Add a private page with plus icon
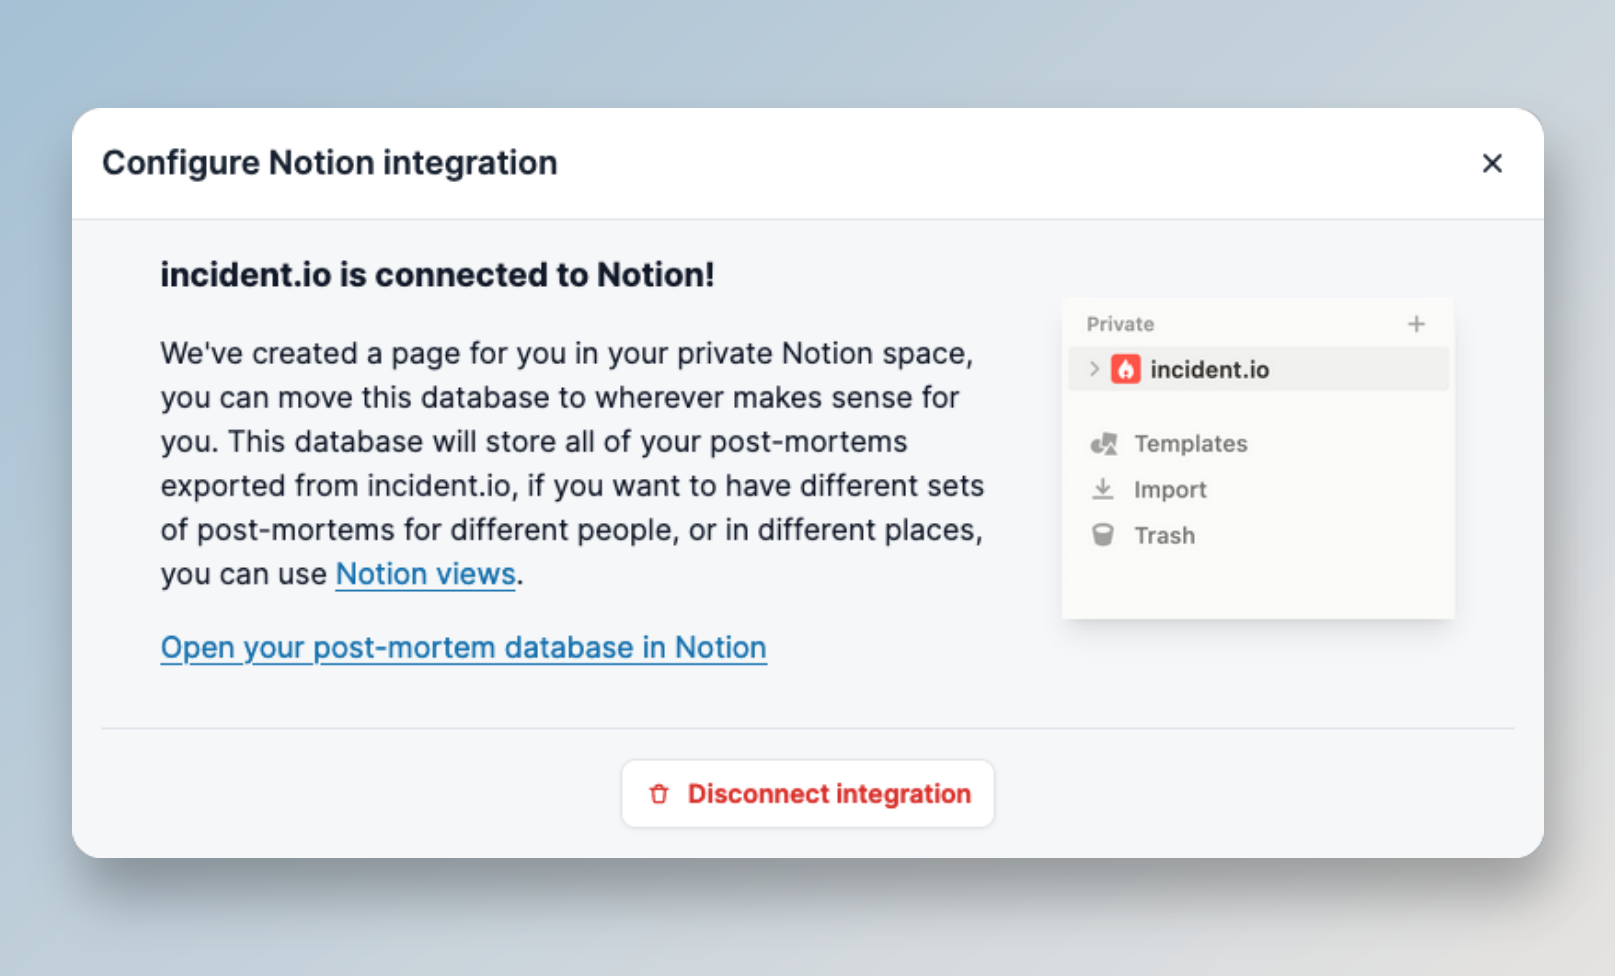The image size is (1615, 976). [1416, 324]
